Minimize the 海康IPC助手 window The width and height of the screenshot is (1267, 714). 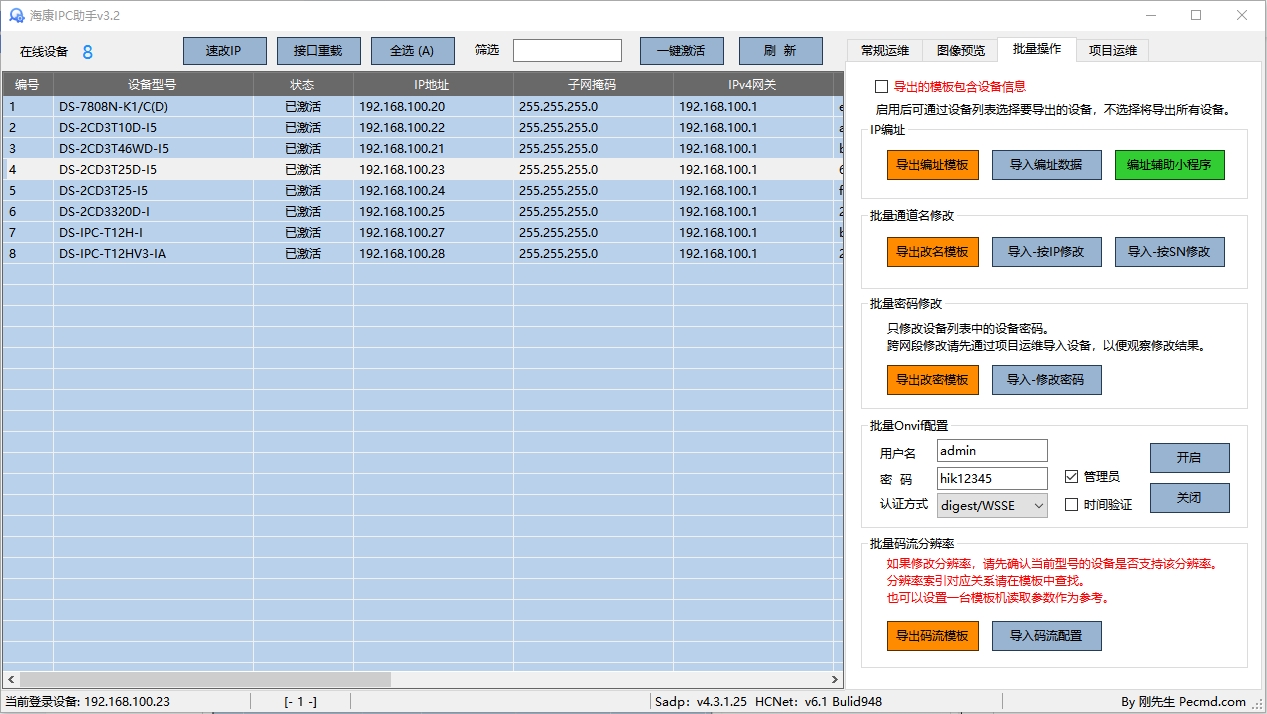[1150, 15]
